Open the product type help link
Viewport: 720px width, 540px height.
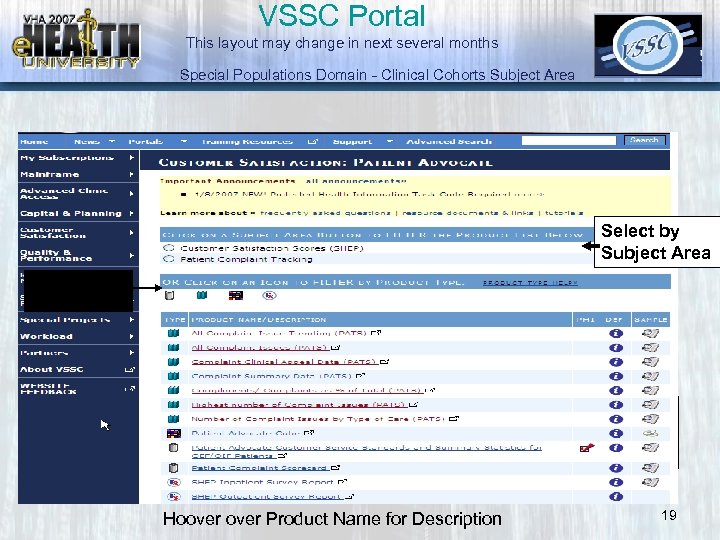(530, 282)
